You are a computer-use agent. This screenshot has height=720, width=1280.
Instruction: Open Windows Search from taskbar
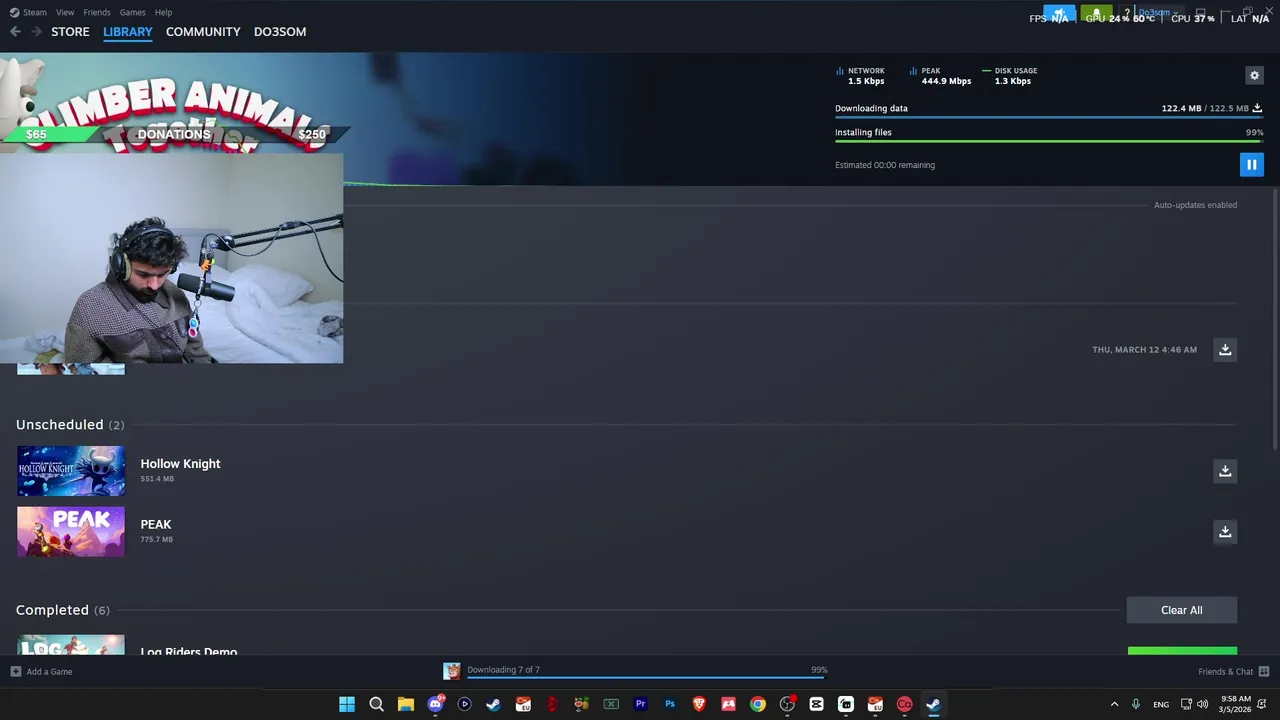coord(376,704)
